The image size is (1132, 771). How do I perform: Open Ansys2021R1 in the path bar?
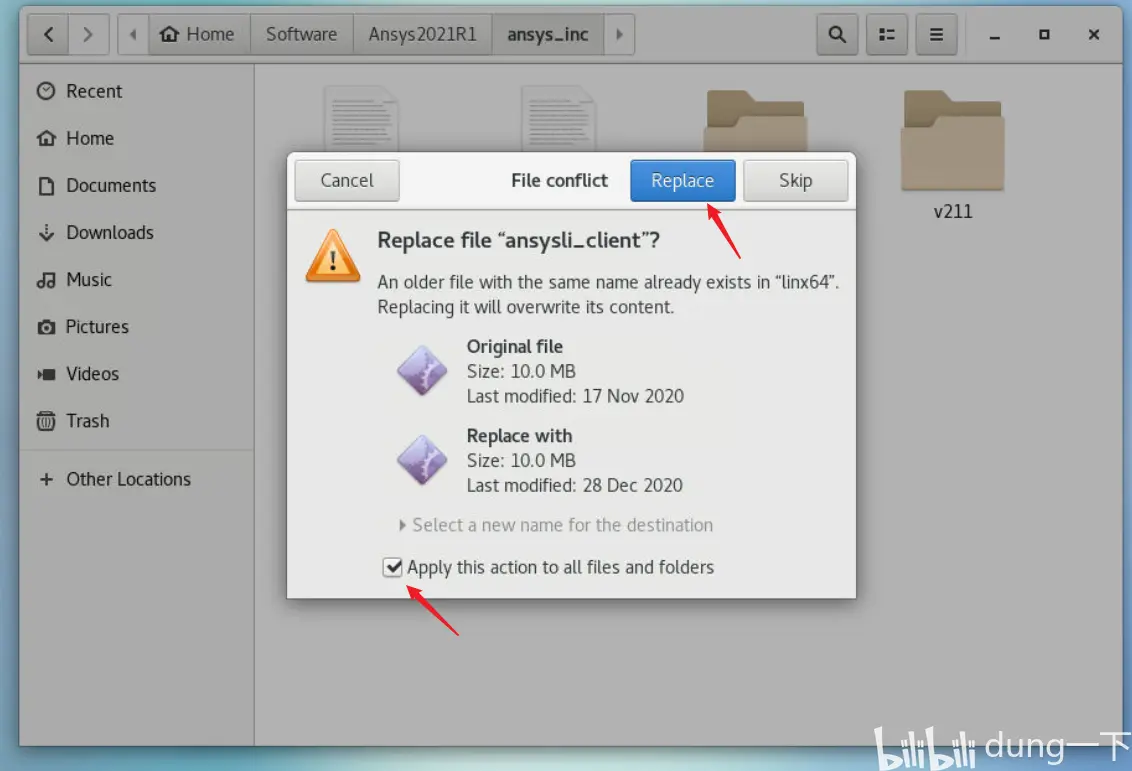tap(422, 34)
